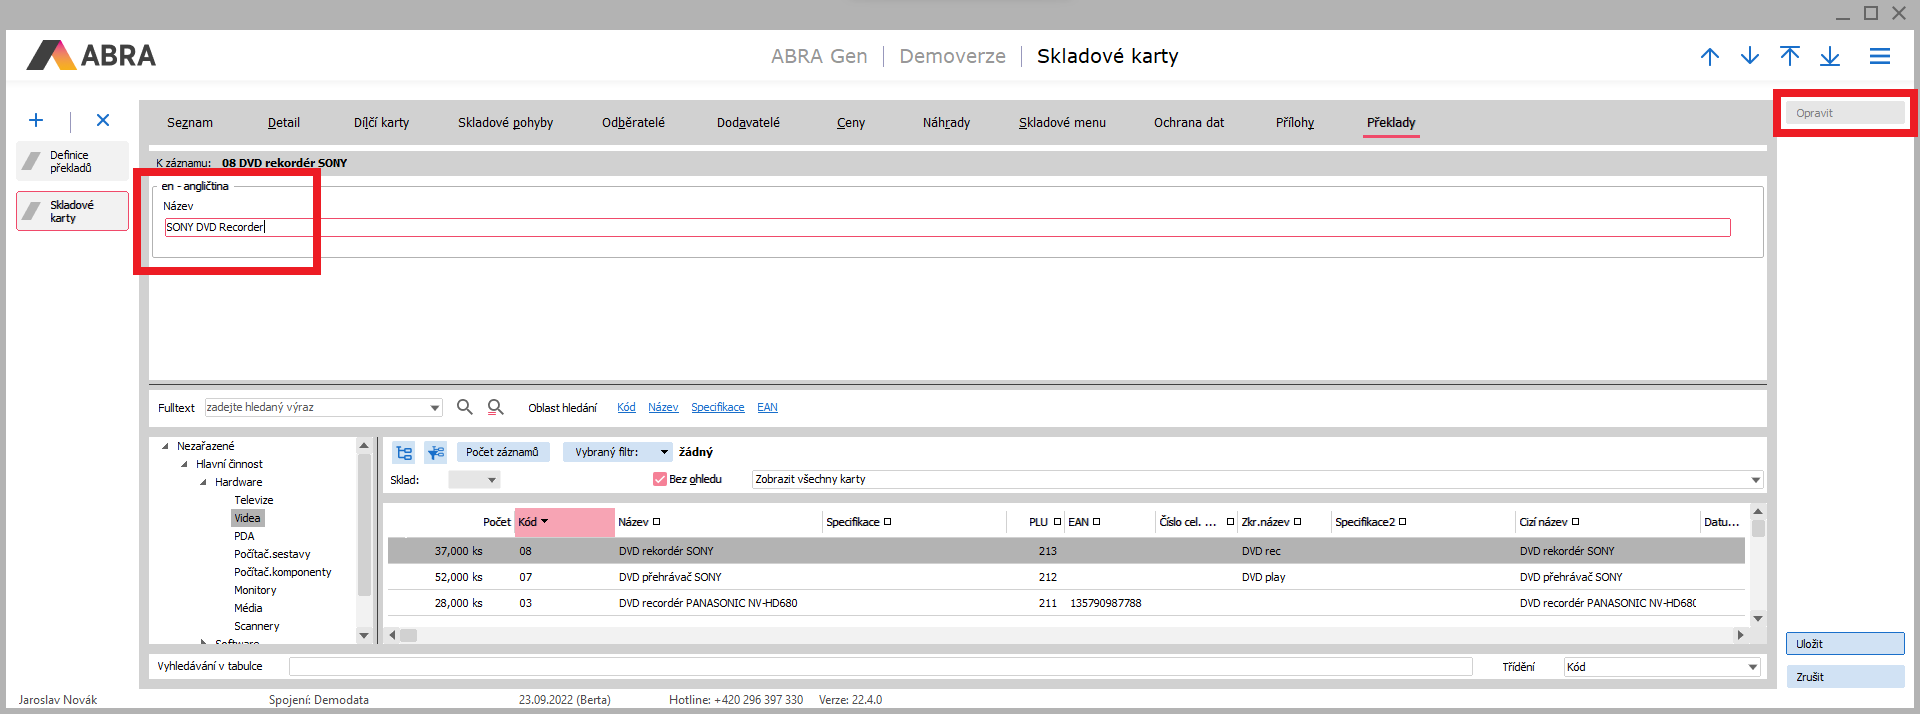Open the Ceny tab
1920x714 pixels.
[x=851, y=122]
